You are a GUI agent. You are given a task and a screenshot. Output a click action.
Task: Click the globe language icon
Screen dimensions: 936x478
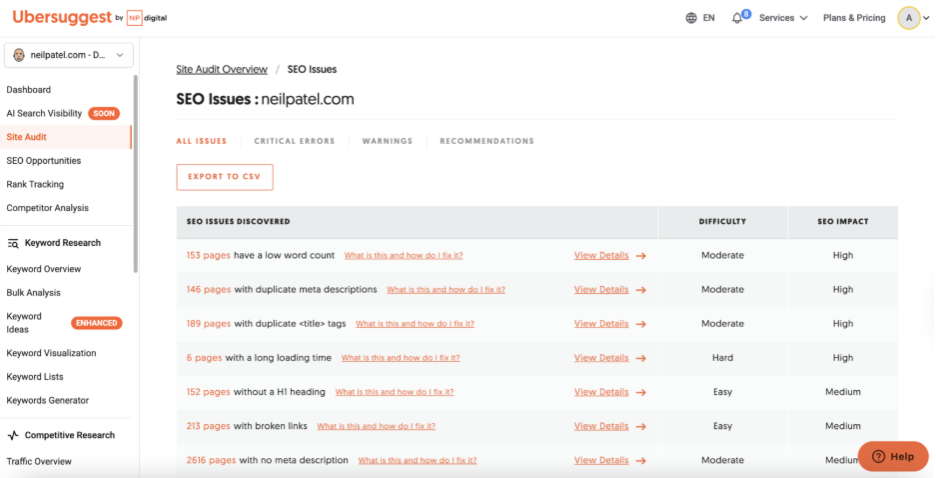tap(691, 18)
